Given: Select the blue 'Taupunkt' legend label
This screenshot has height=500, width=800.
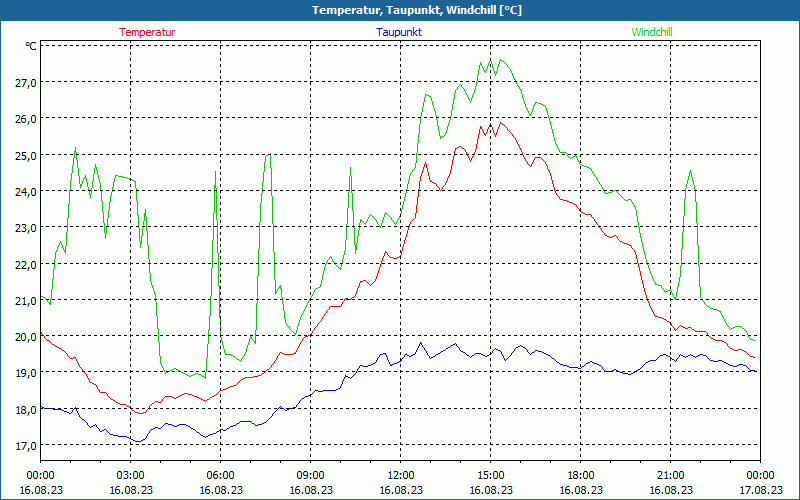Looking at the screenshot, I should point(399,32).
